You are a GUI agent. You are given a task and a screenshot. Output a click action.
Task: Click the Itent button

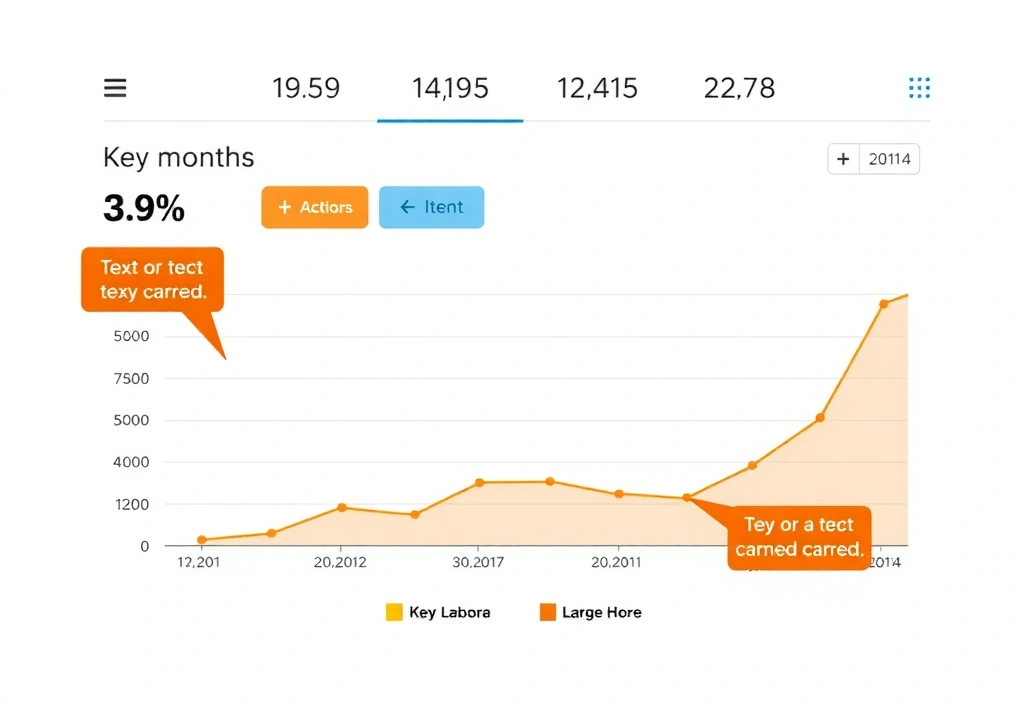431,207
